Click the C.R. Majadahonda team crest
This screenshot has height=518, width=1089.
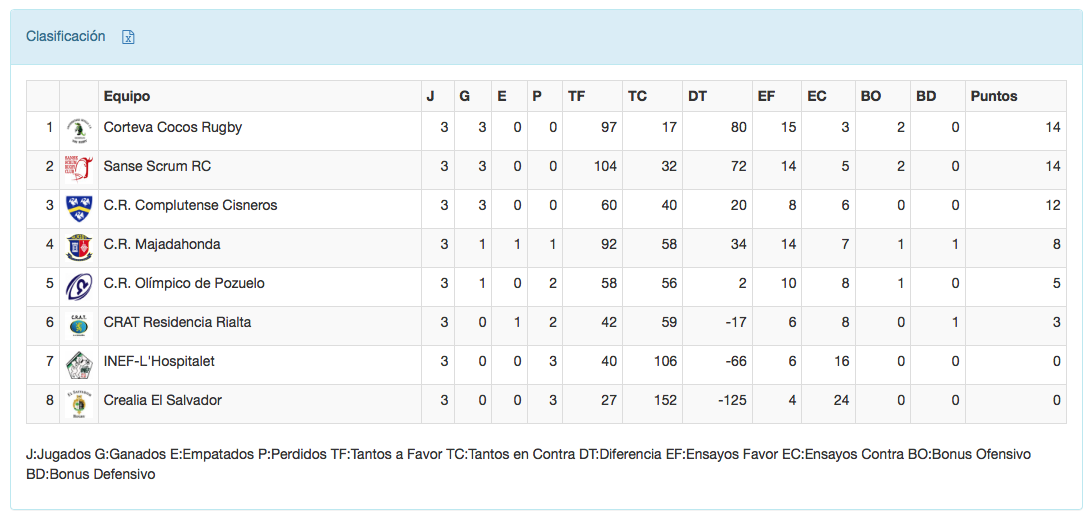click(78, 247)
